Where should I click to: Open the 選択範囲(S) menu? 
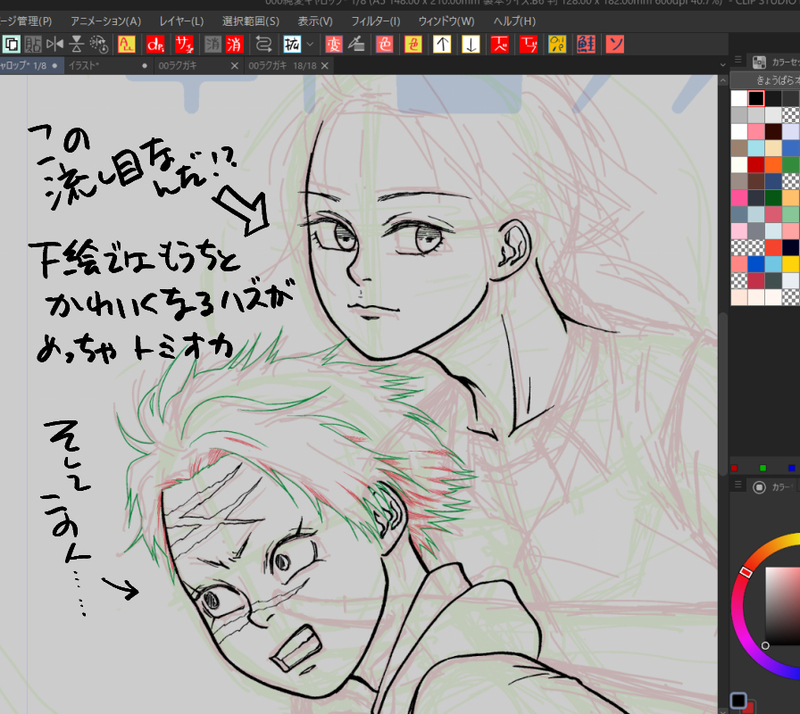[251, 21]
